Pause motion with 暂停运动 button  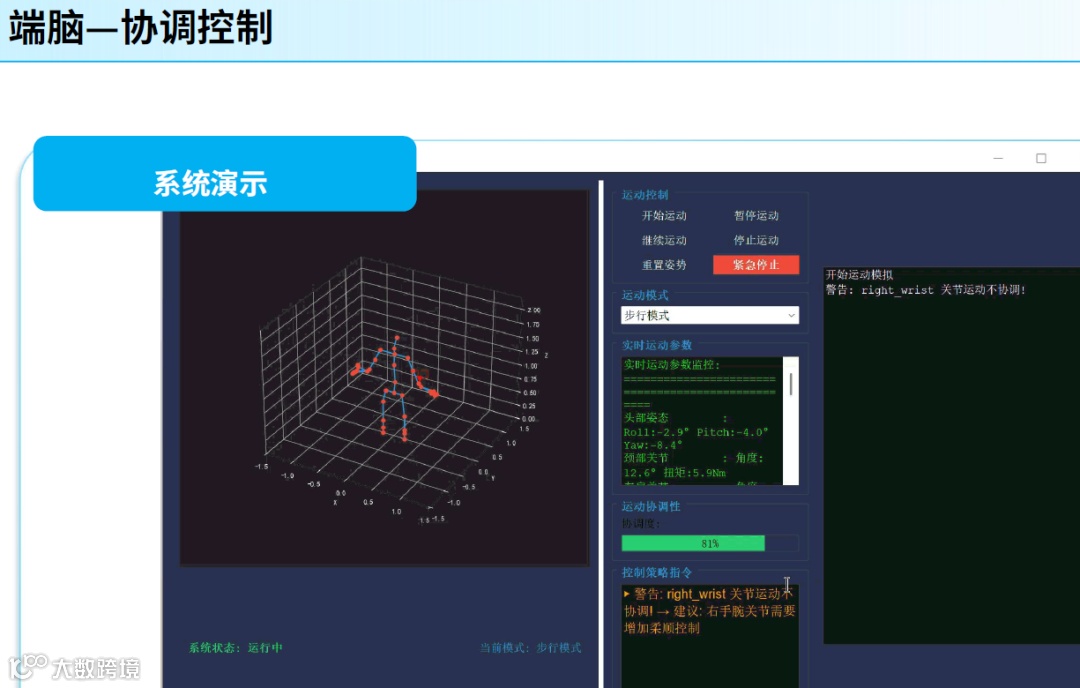tap(756, 216)
